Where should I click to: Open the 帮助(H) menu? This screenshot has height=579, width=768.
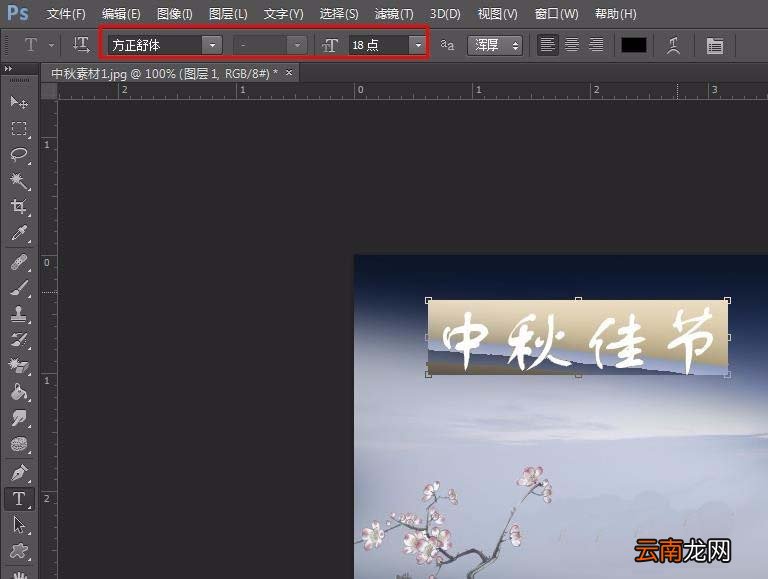point(615,14)
